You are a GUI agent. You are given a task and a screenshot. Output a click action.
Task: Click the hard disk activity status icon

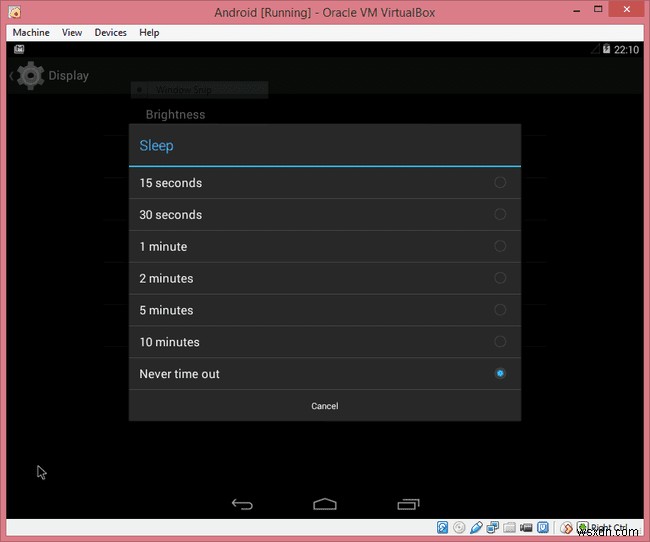point(442,527)
